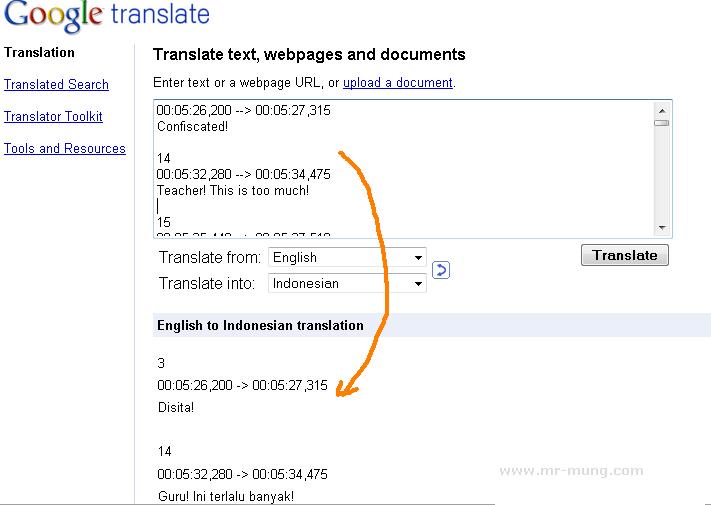Click the text box scrollbar down arrow
This screenshot has height=505, width=711.
click(x=662, y=228)
